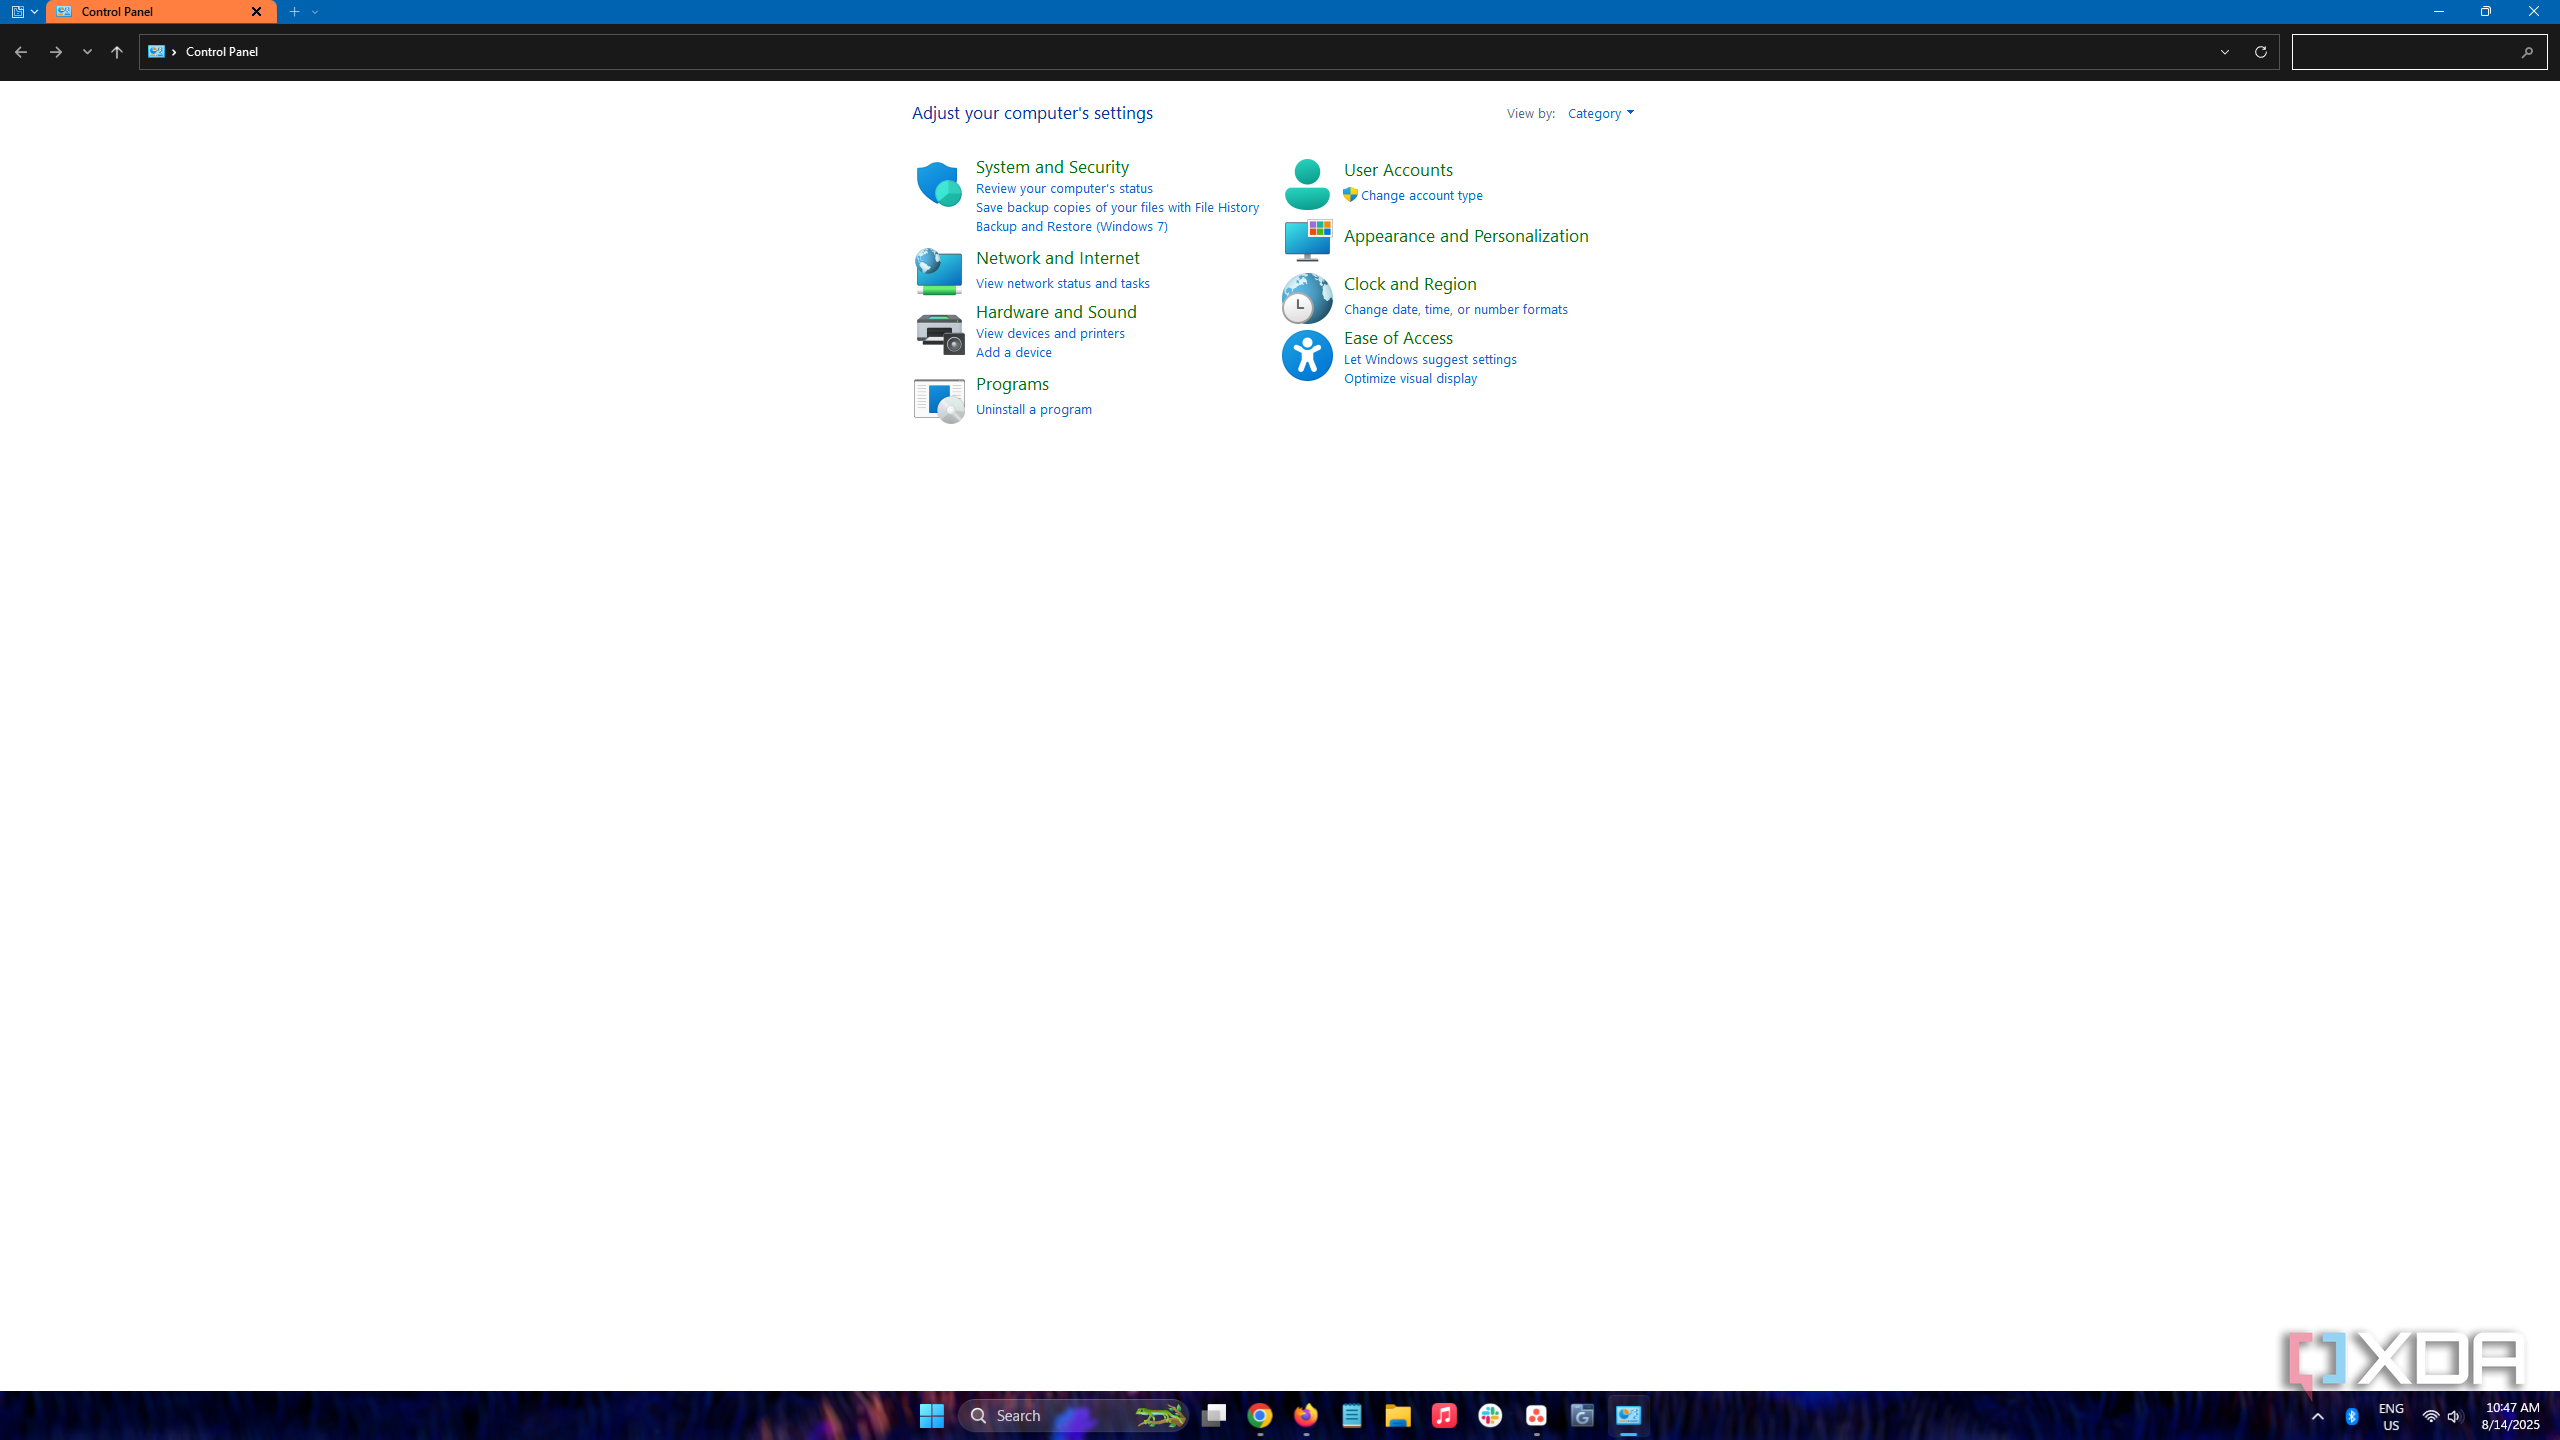Select the Control Panel tab

point(160,12)
